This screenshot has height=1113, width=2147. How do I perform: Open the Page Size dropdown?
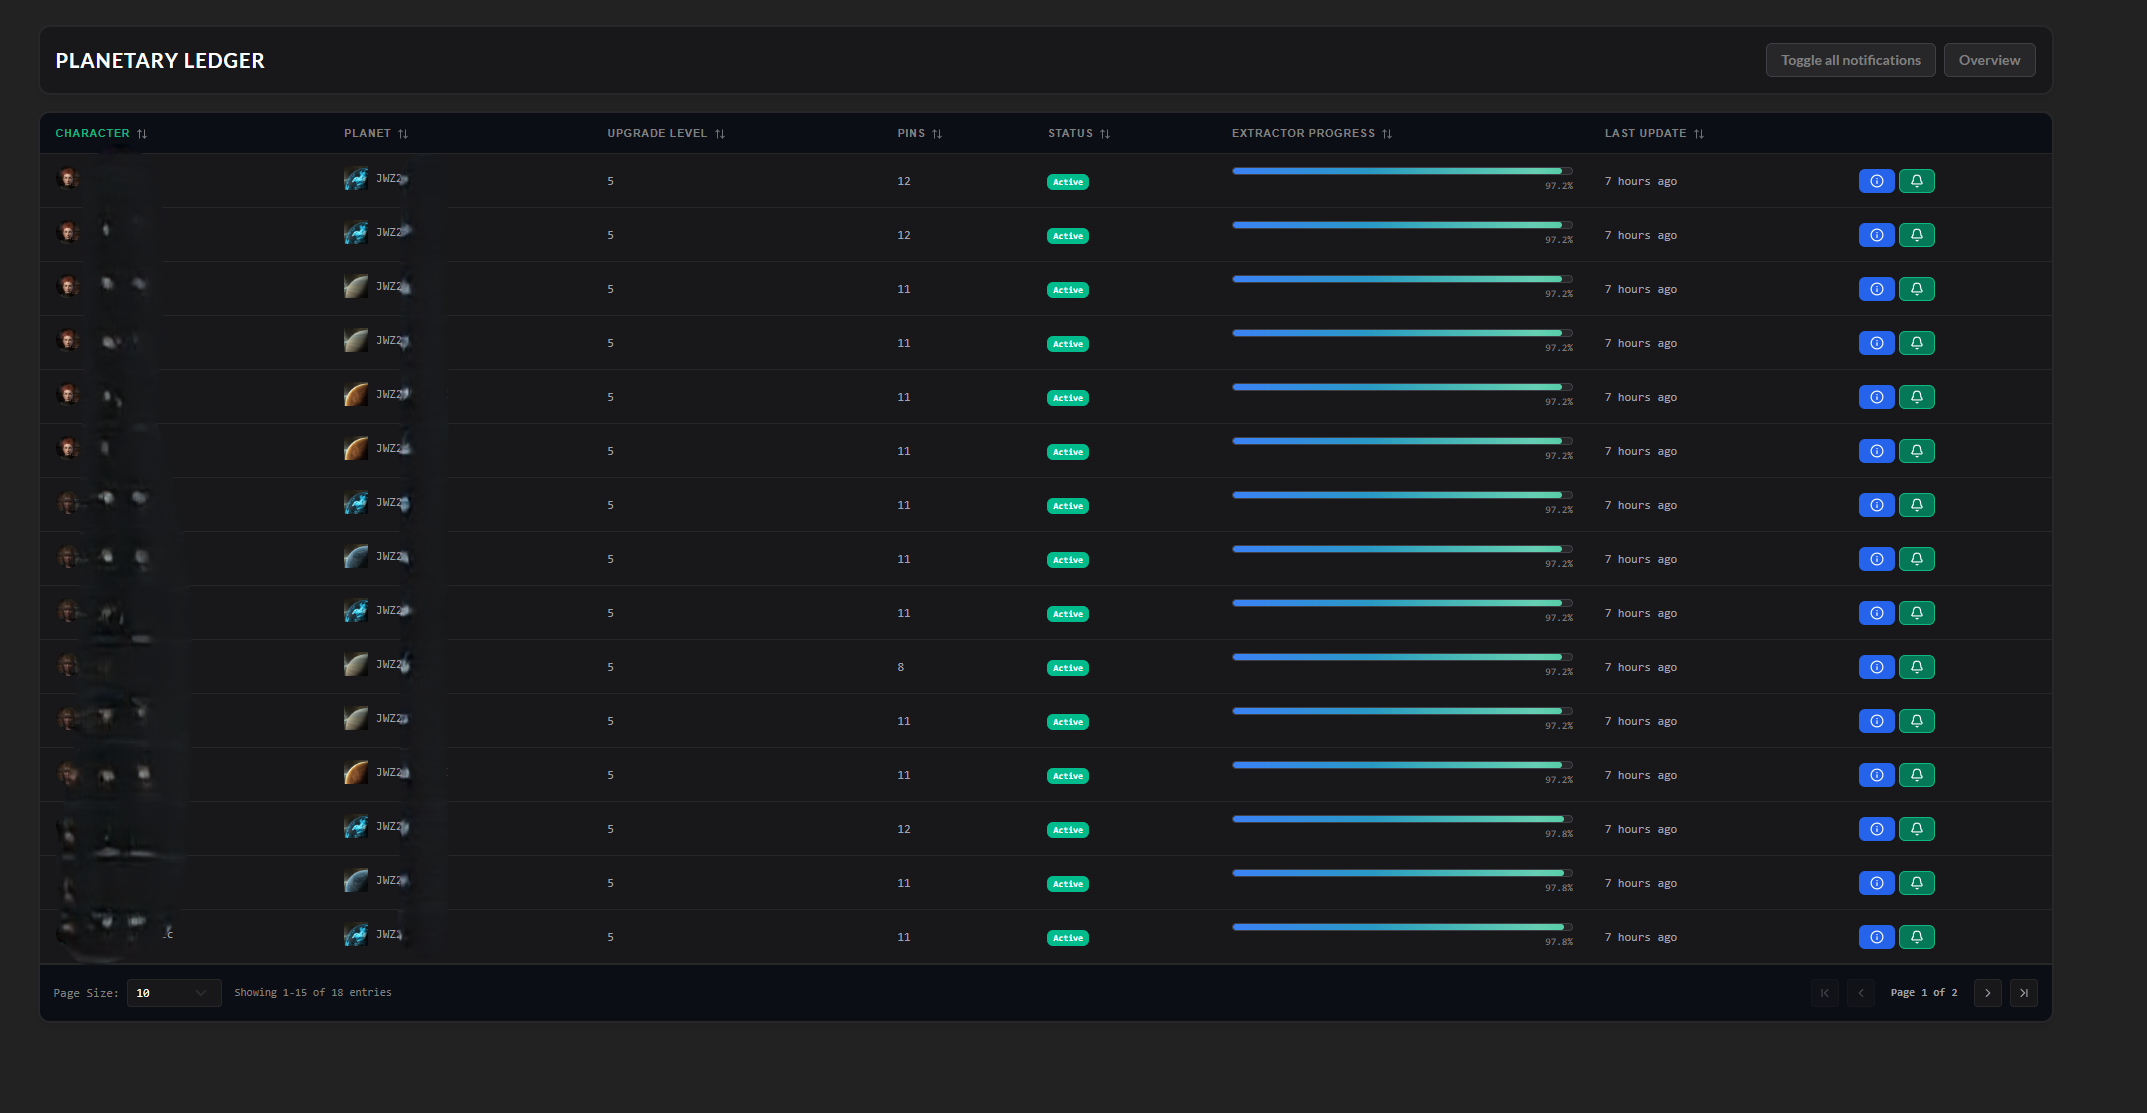[x=174, y=993]
